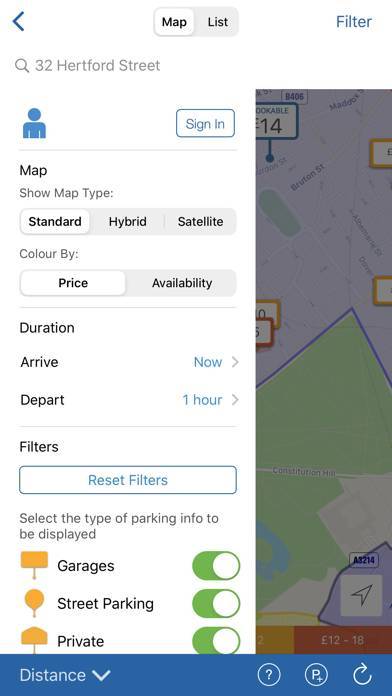Click the Sign In button
The height and width of the screenshot is (696, 392).
pos(205,123)
